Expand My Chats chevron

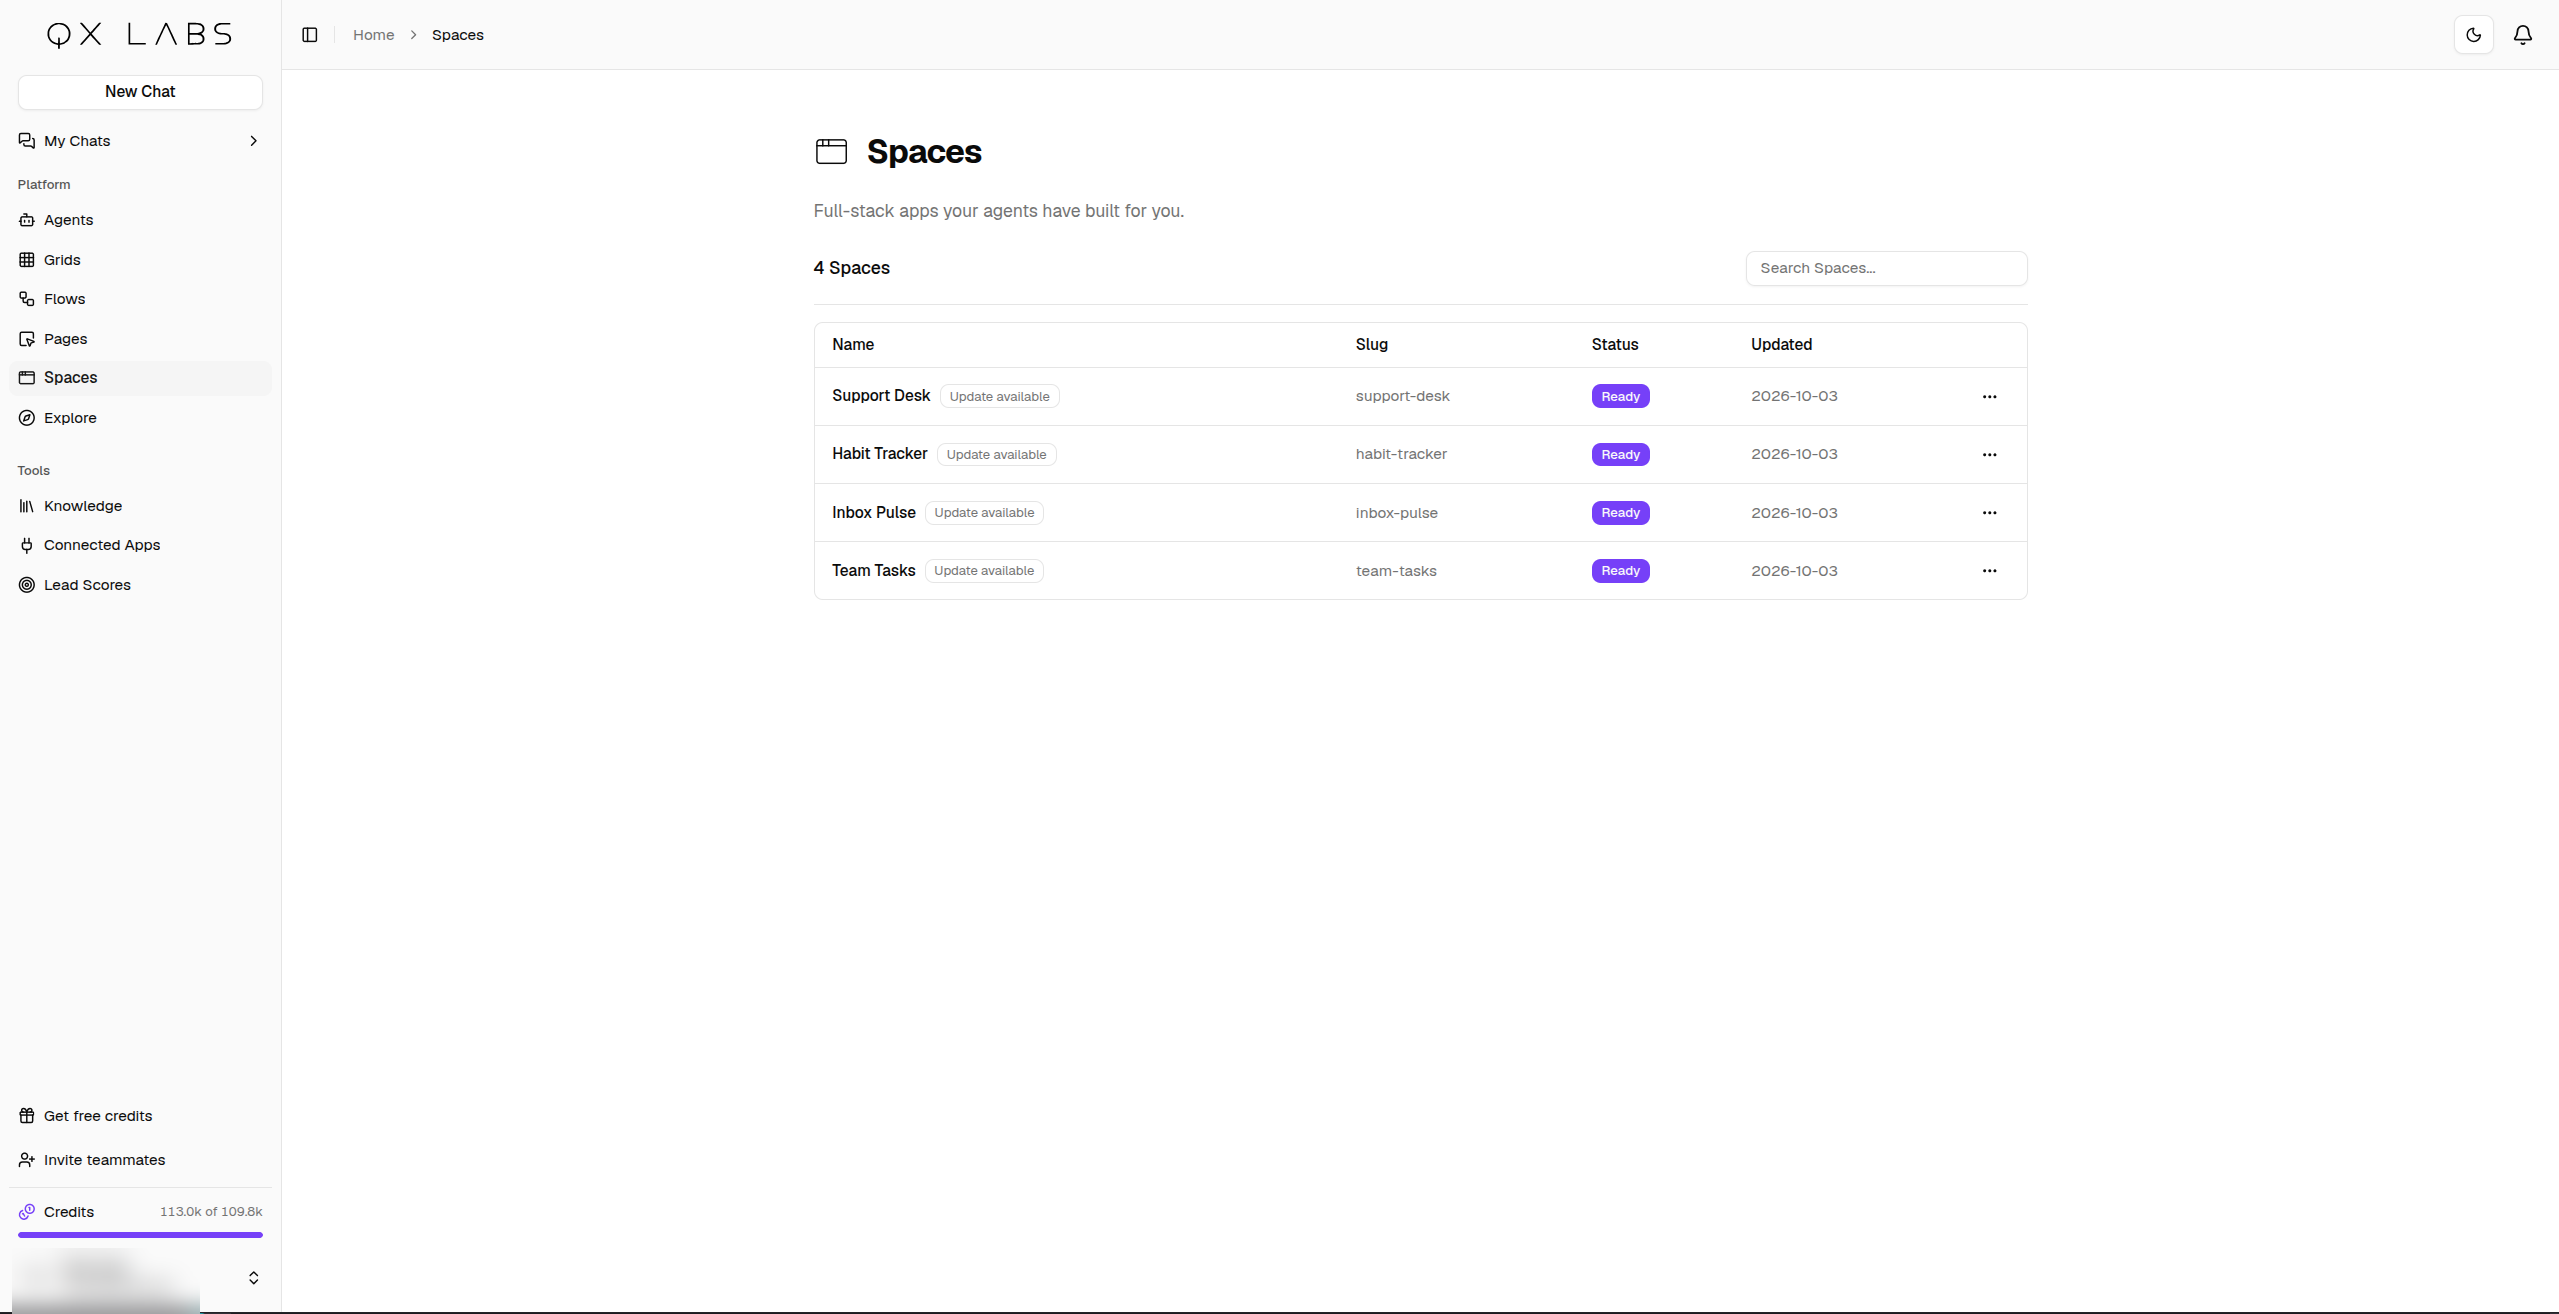coord(253,141)
